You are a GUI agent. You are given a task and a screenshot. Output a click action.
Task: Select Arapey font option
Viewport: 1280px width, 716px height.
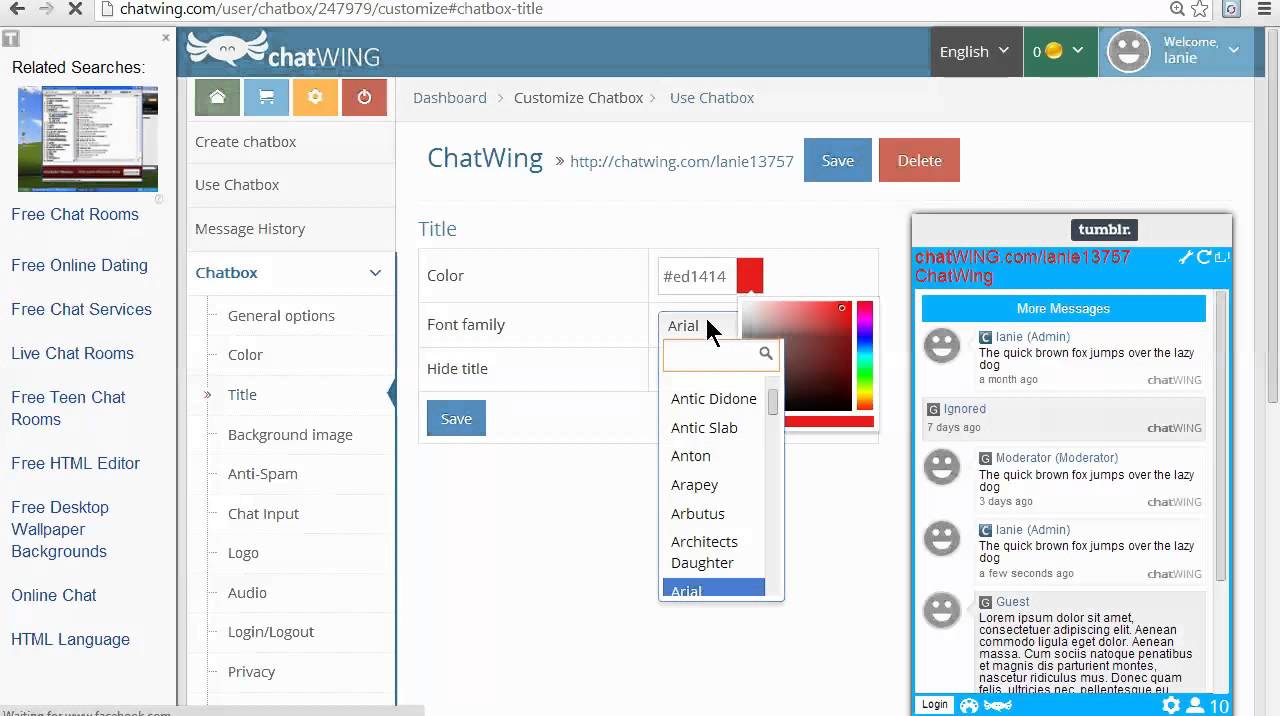[695, 484]
